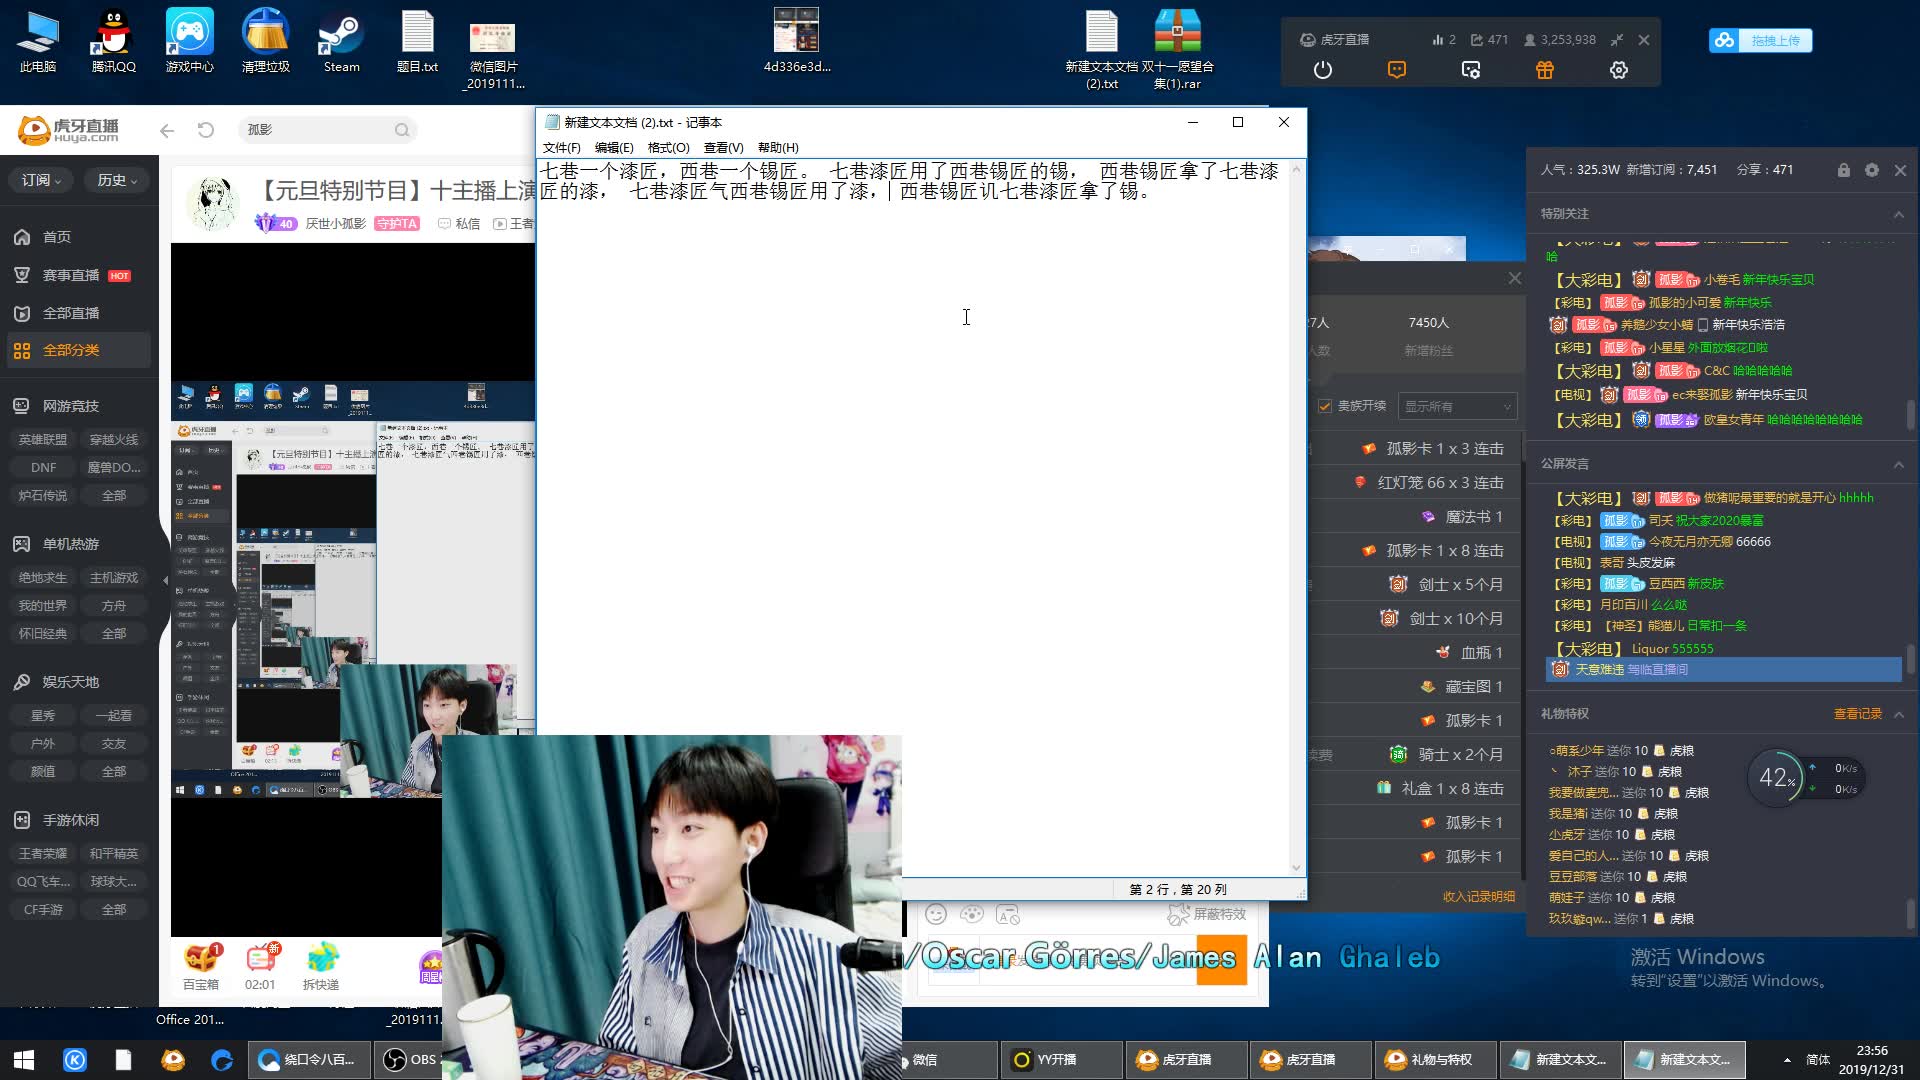Click 编辑(E) menu in Notepad
Image resolution: width=1920 pixels, height=1080 pixels.
(612, 148)
